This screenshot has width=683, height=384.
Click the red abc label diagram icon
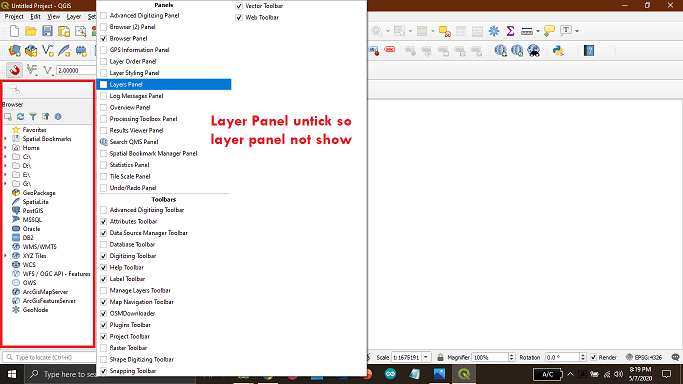pos(390,50)
